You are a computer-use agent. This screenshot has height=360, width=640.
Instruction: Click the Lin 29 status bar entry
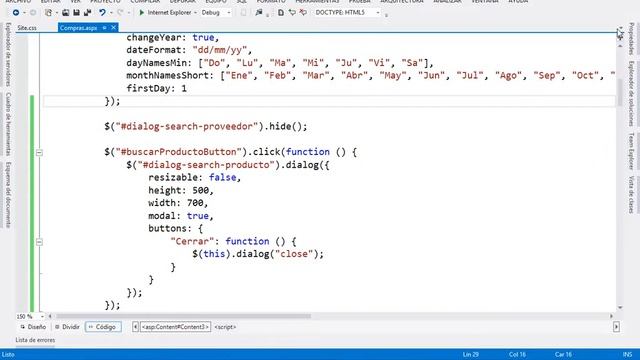click(471, 354)
